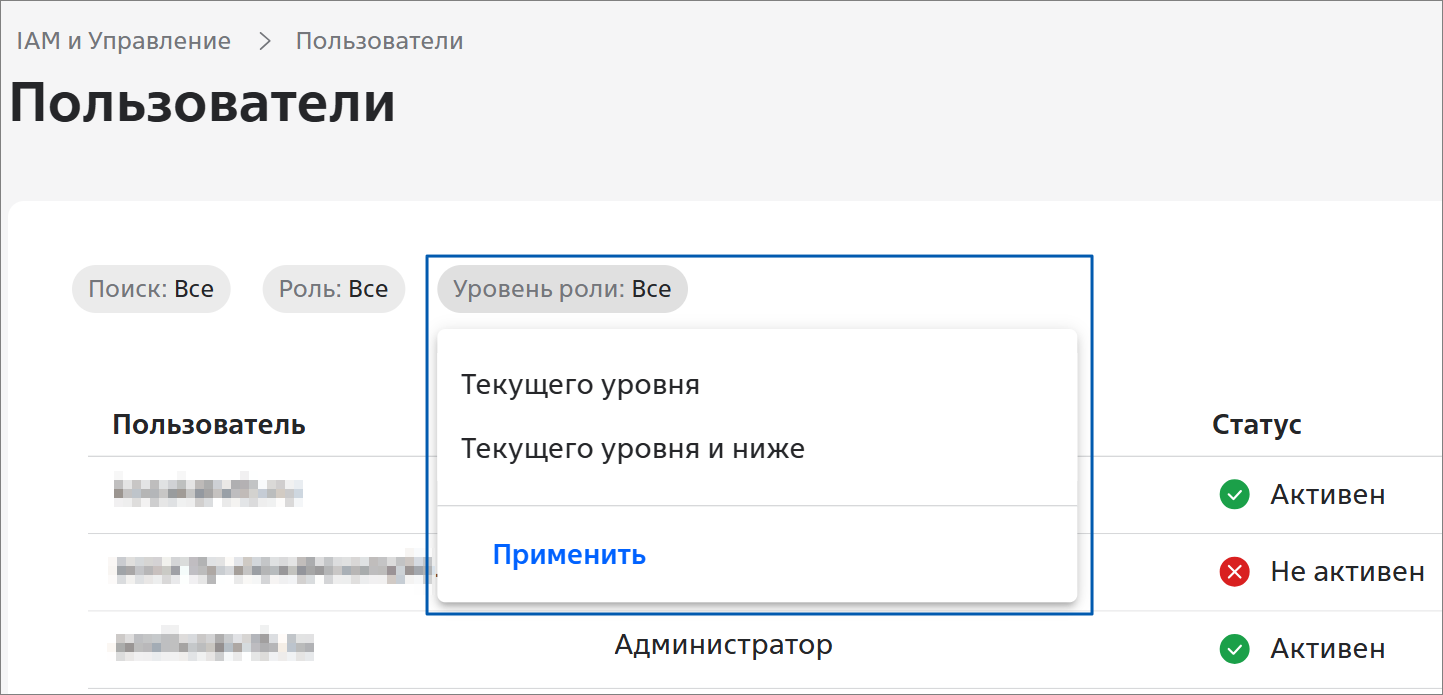Screen dimensions: 1443x695
Task: Click the Статус column header
Action: click(1256, 424)
